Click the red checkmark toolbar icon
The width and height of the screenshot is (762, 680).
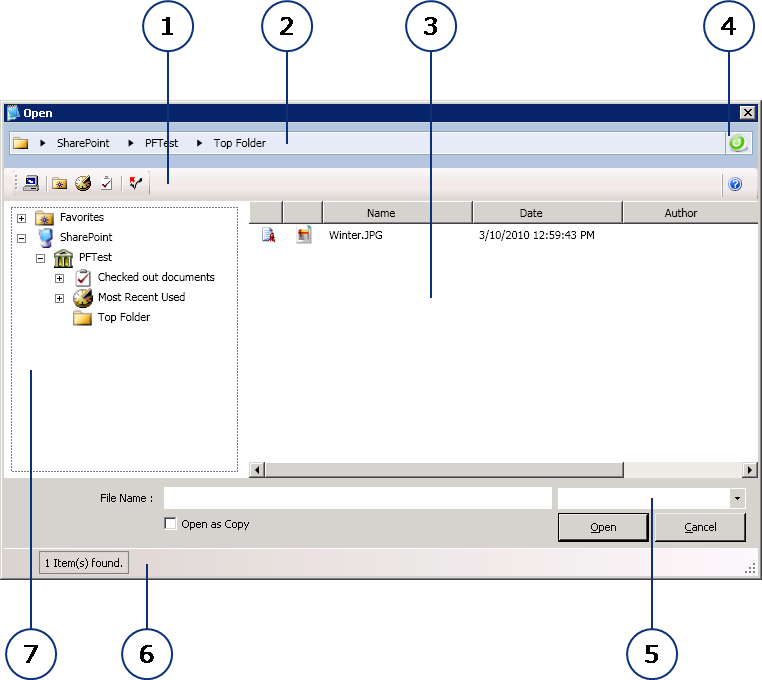click(x=136, y=183)
